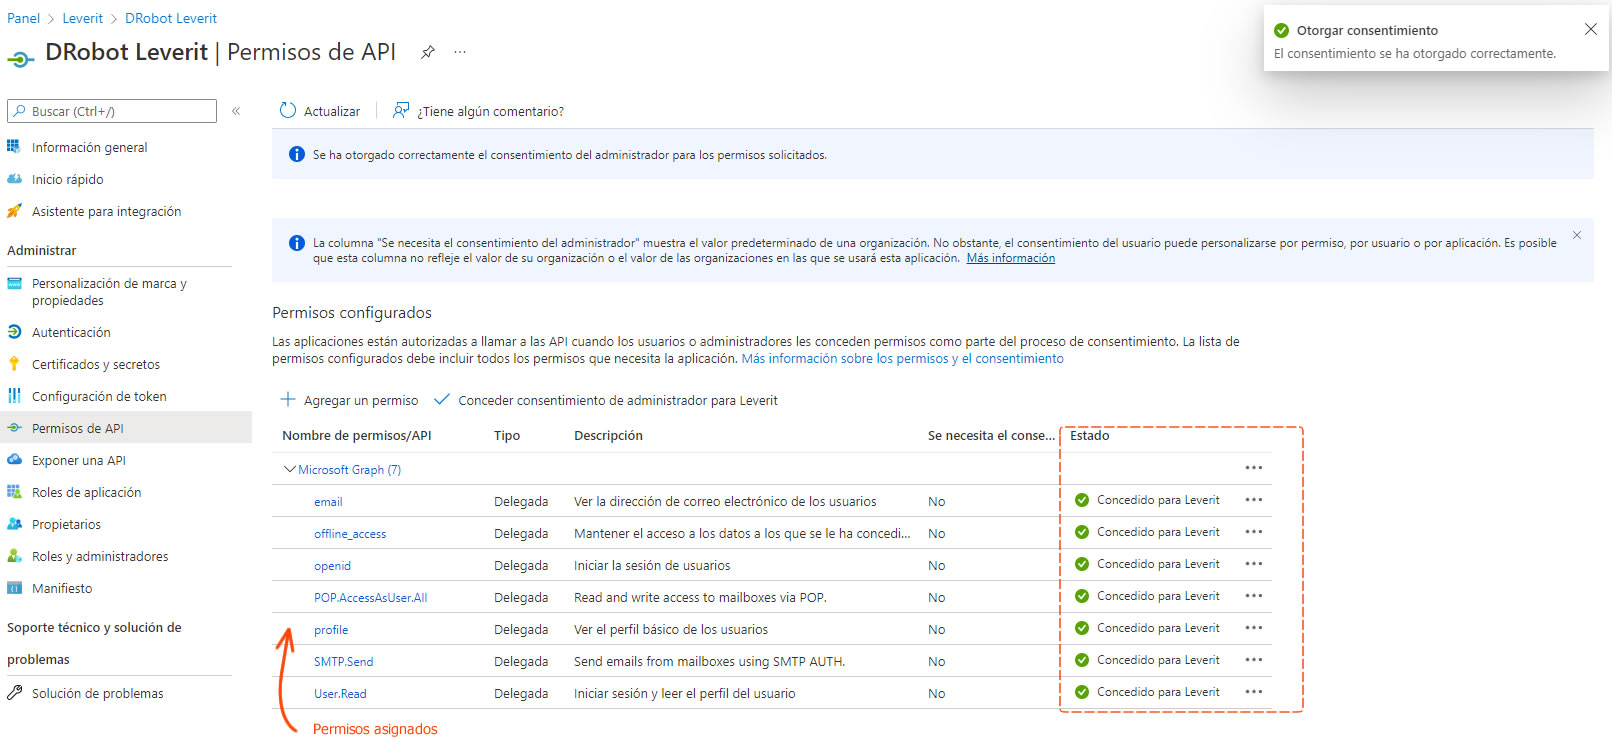Viewport: 1612px width, 742px height.
Task: Click 'Send emails from mailboxes using SMTP AUTH.'
Action: coord(709,662)
